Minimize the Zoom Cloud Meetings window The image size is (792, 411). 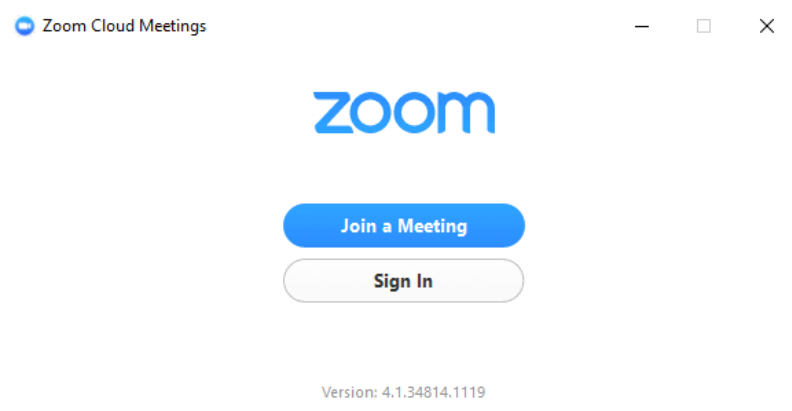(641, 26)
